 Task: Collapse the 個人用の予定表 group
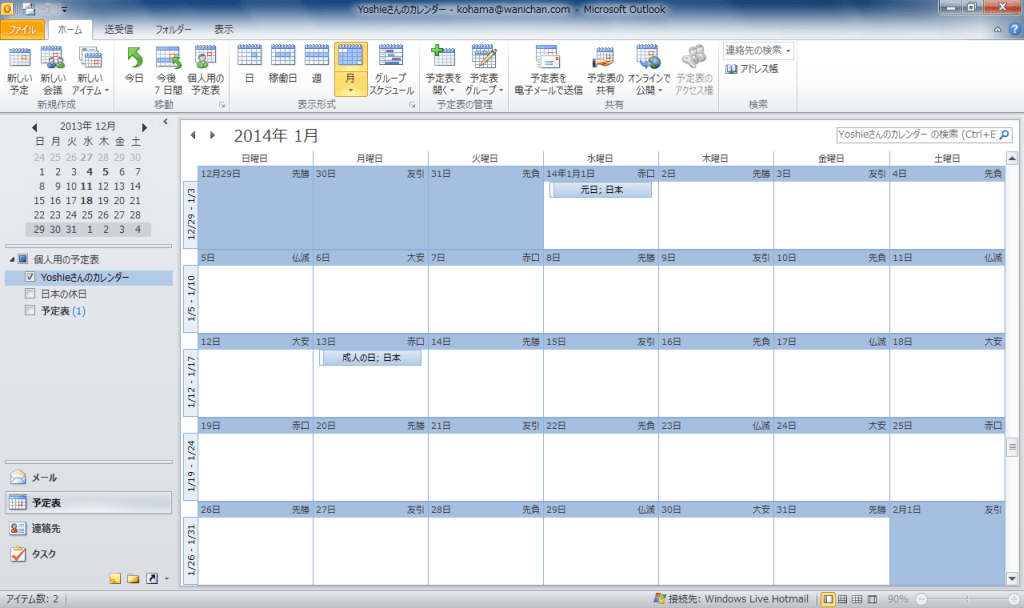tap(12, 259)
